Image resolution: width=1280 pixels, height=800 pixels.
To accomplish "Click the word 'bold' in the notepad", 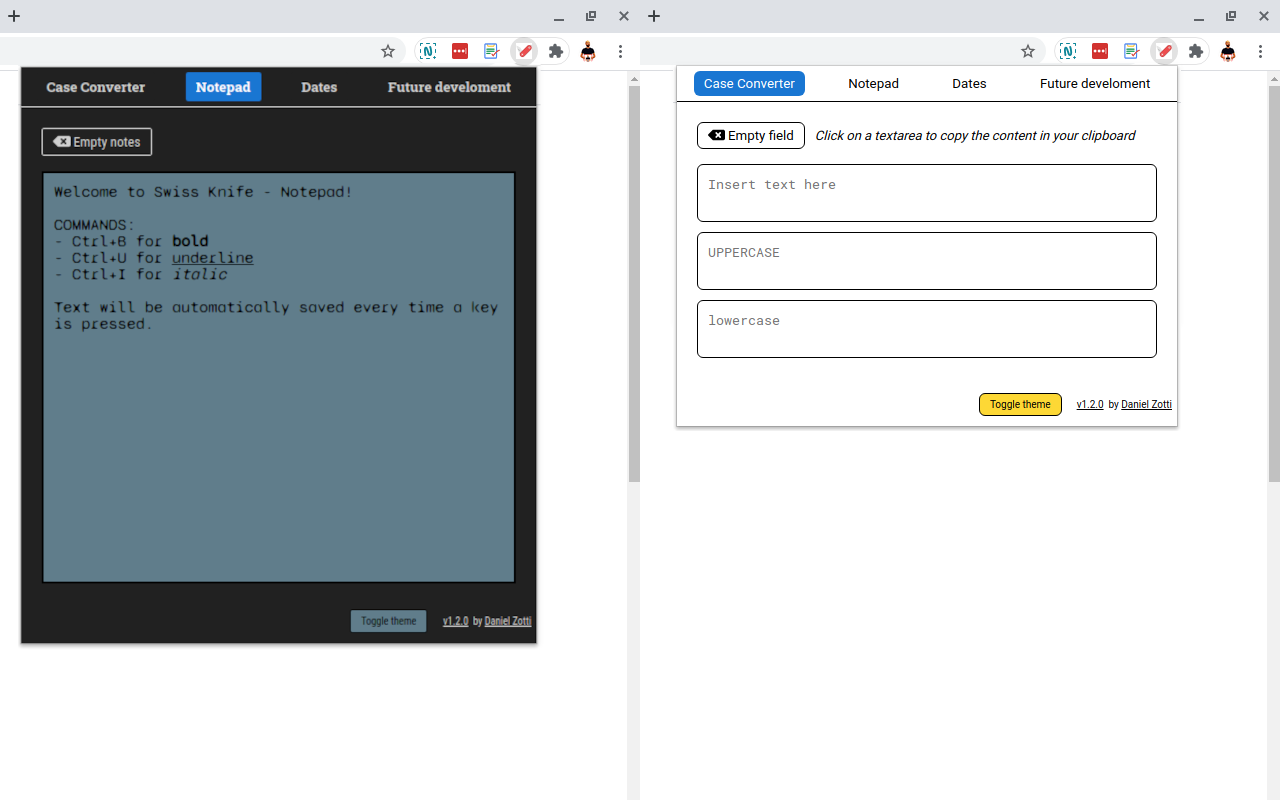I will [190, 241].
